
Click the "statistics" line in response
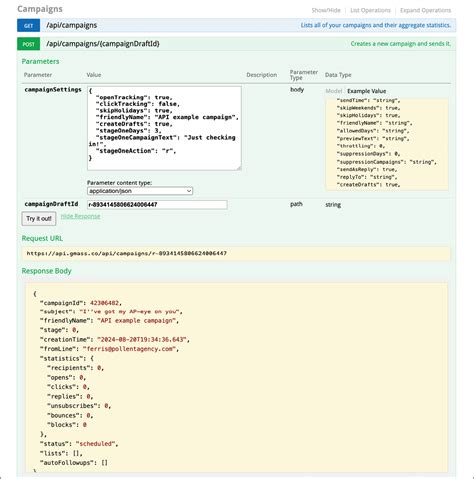(67, 359)
